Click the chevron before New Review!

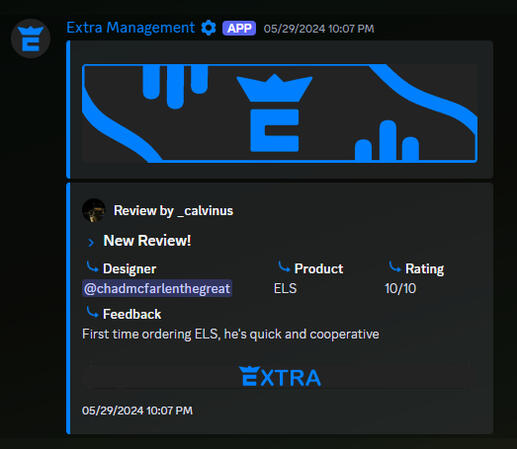(91, 242)
